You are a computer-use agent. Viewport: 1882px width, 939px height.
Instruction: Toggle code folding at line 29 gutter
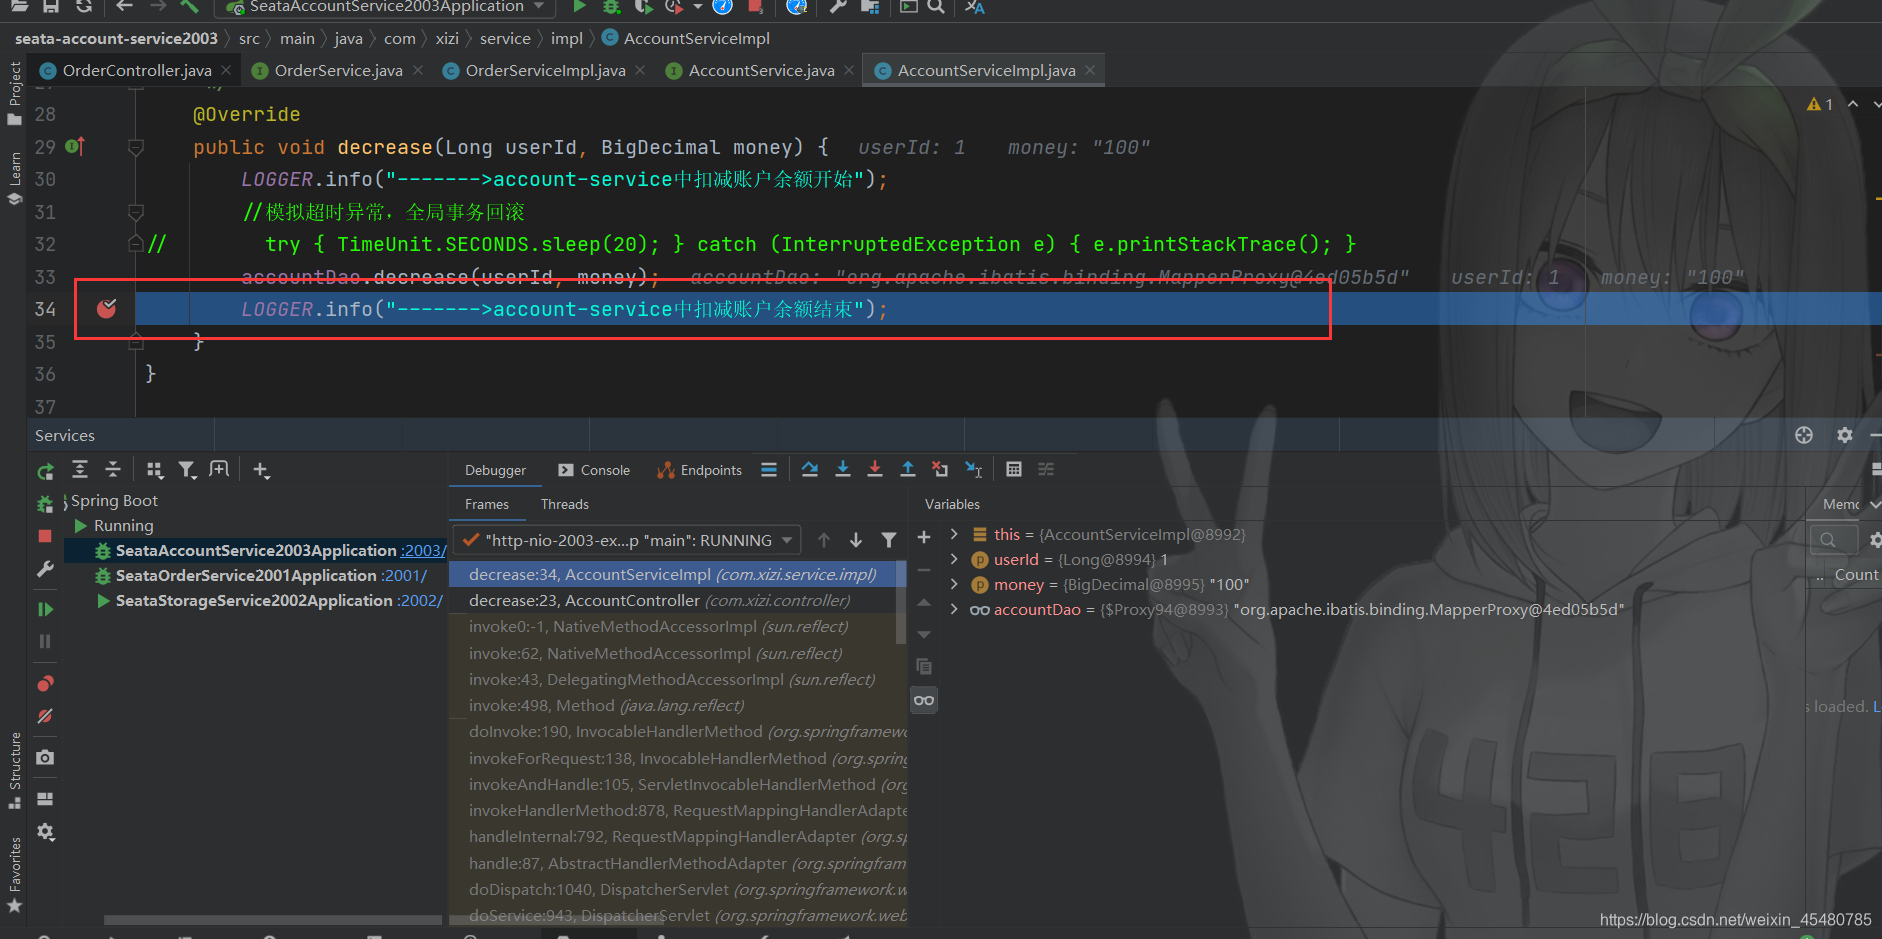tap(136, 147)
